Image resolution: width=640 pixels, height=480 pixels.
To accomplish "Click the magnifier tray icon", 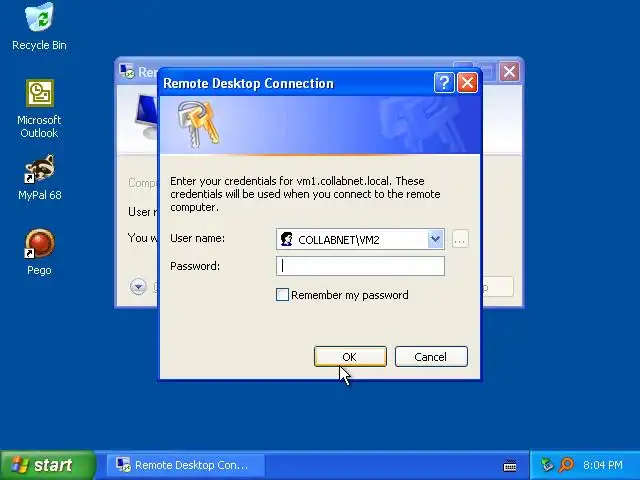I will 567,464.
